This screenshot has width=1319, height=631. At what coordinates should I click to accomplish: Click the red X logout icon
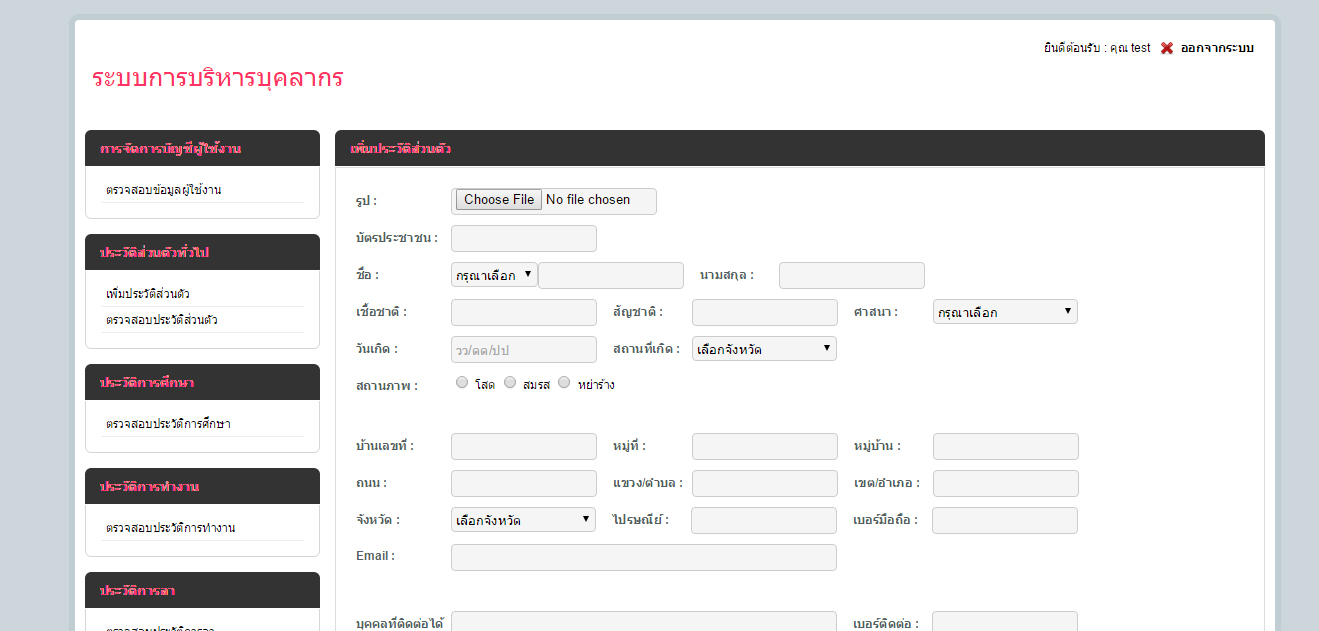click(x=1166, y=48)
